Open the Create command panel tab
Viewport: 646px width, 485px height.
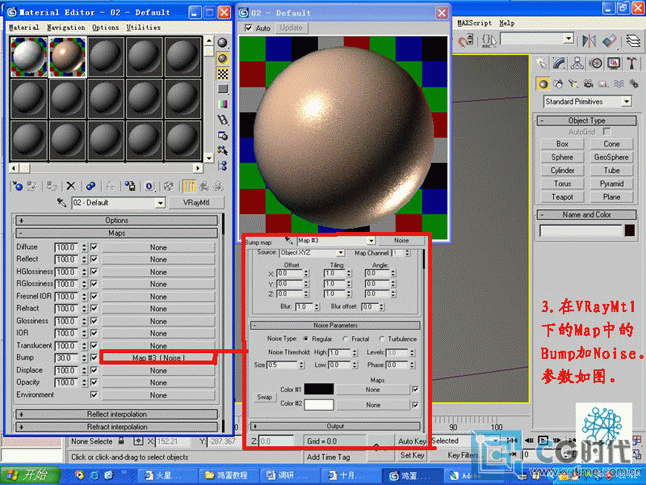click(x=542, y=63)
